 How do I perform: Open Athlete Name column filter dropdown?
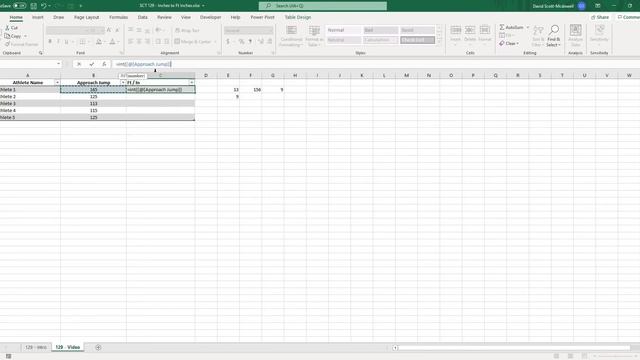[x=57, y=82]
